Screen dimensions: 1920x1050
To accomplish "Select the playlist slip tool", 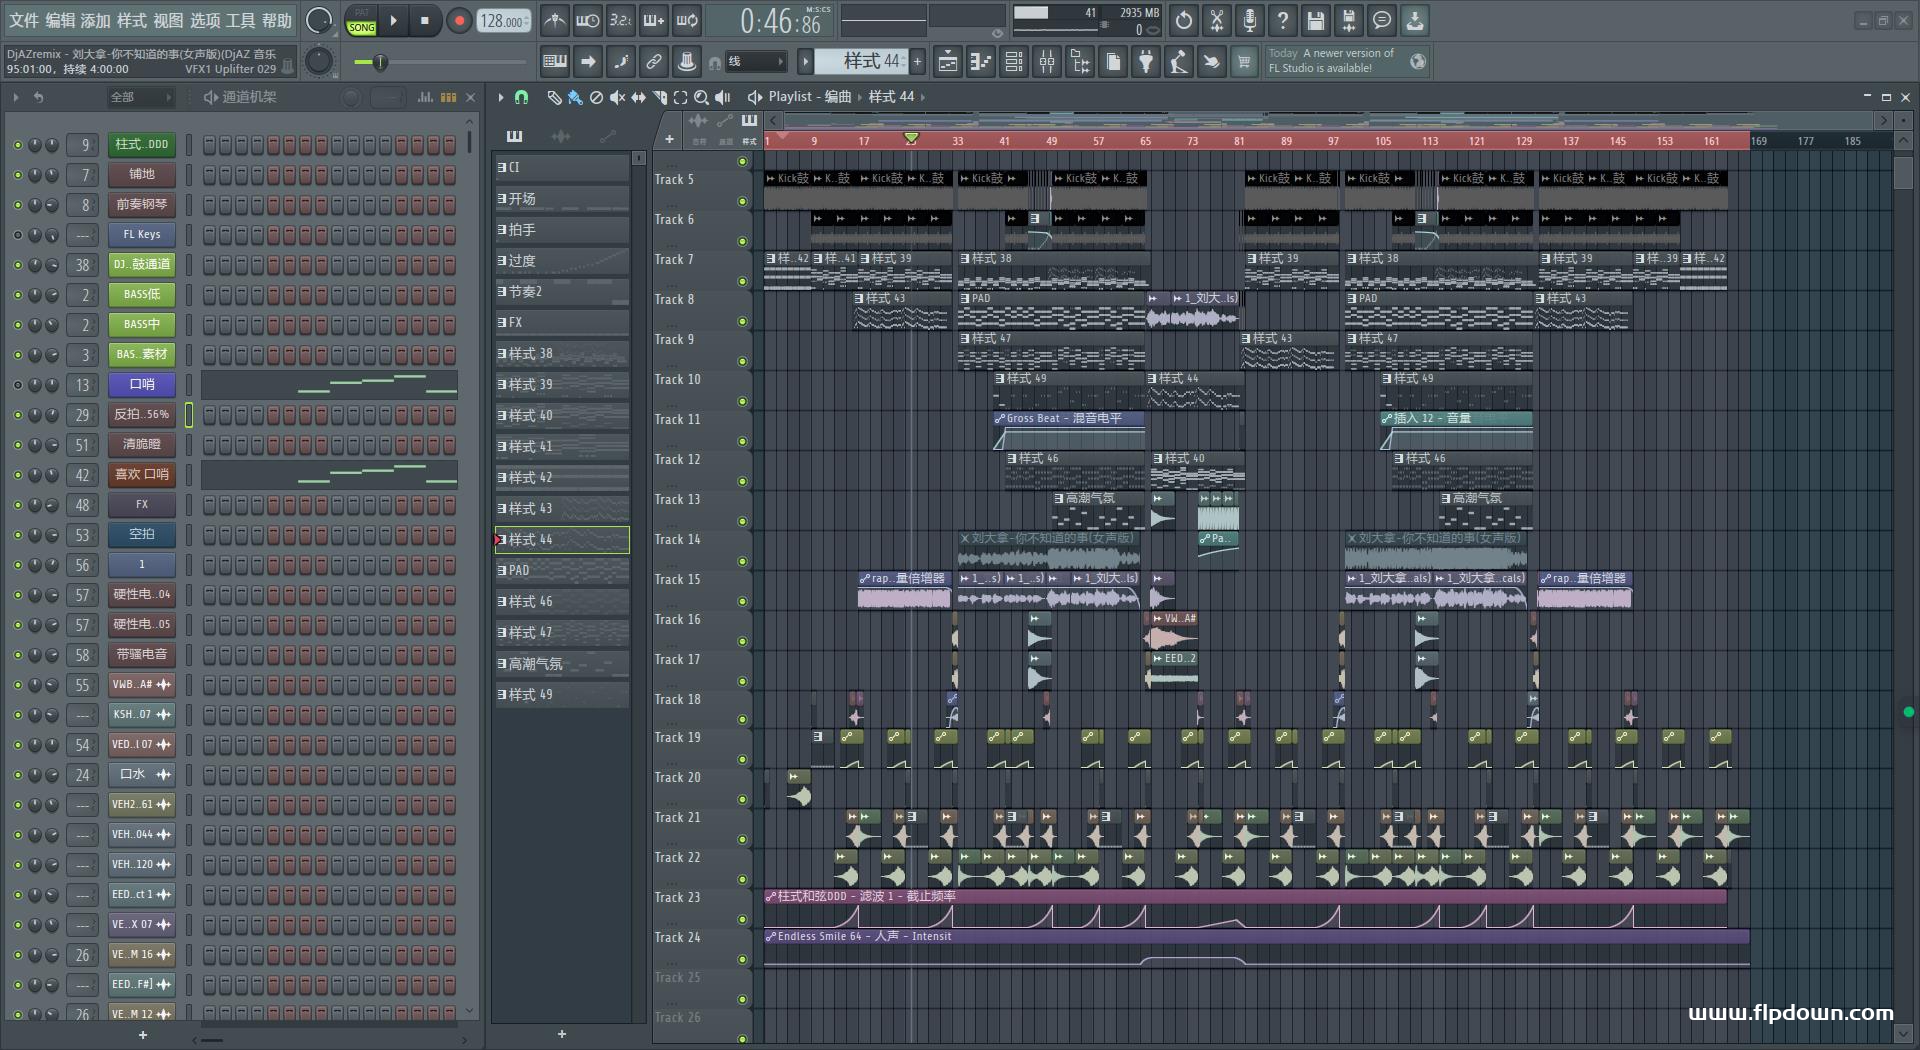I will [x=638, y=97].
